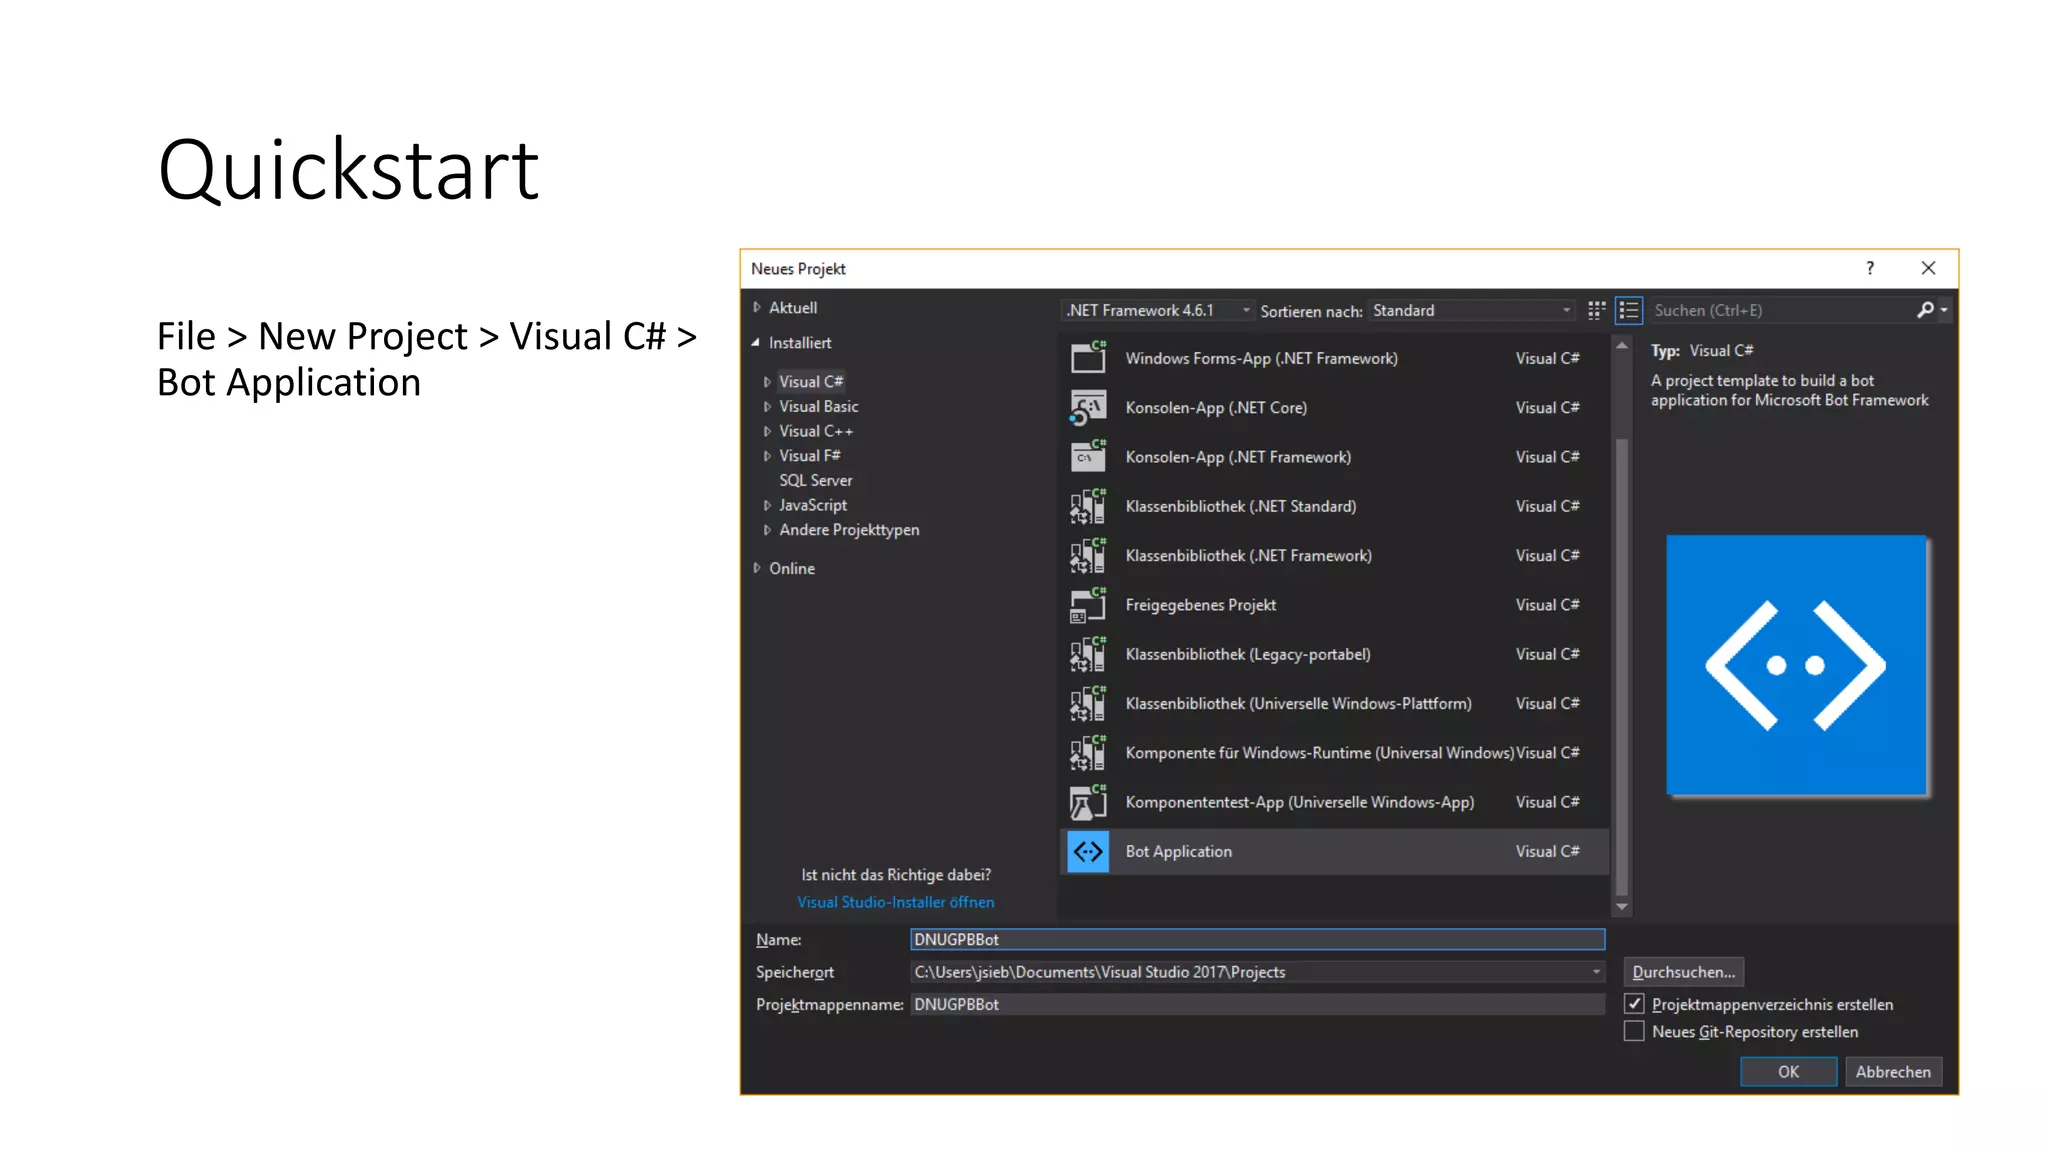Click the OK button
Viewport: 2048px width, 1152px height.
click(x=1788, y=1071)
